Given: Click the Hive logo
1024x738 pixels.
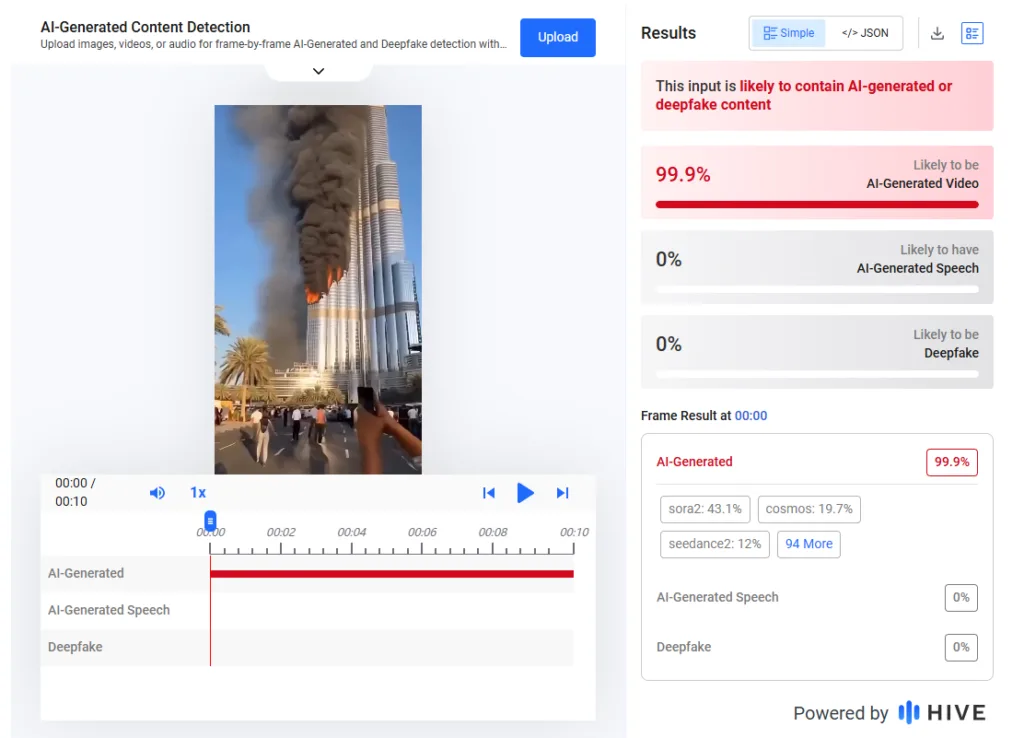Looking at the screenshot, I should pos(942,712).
